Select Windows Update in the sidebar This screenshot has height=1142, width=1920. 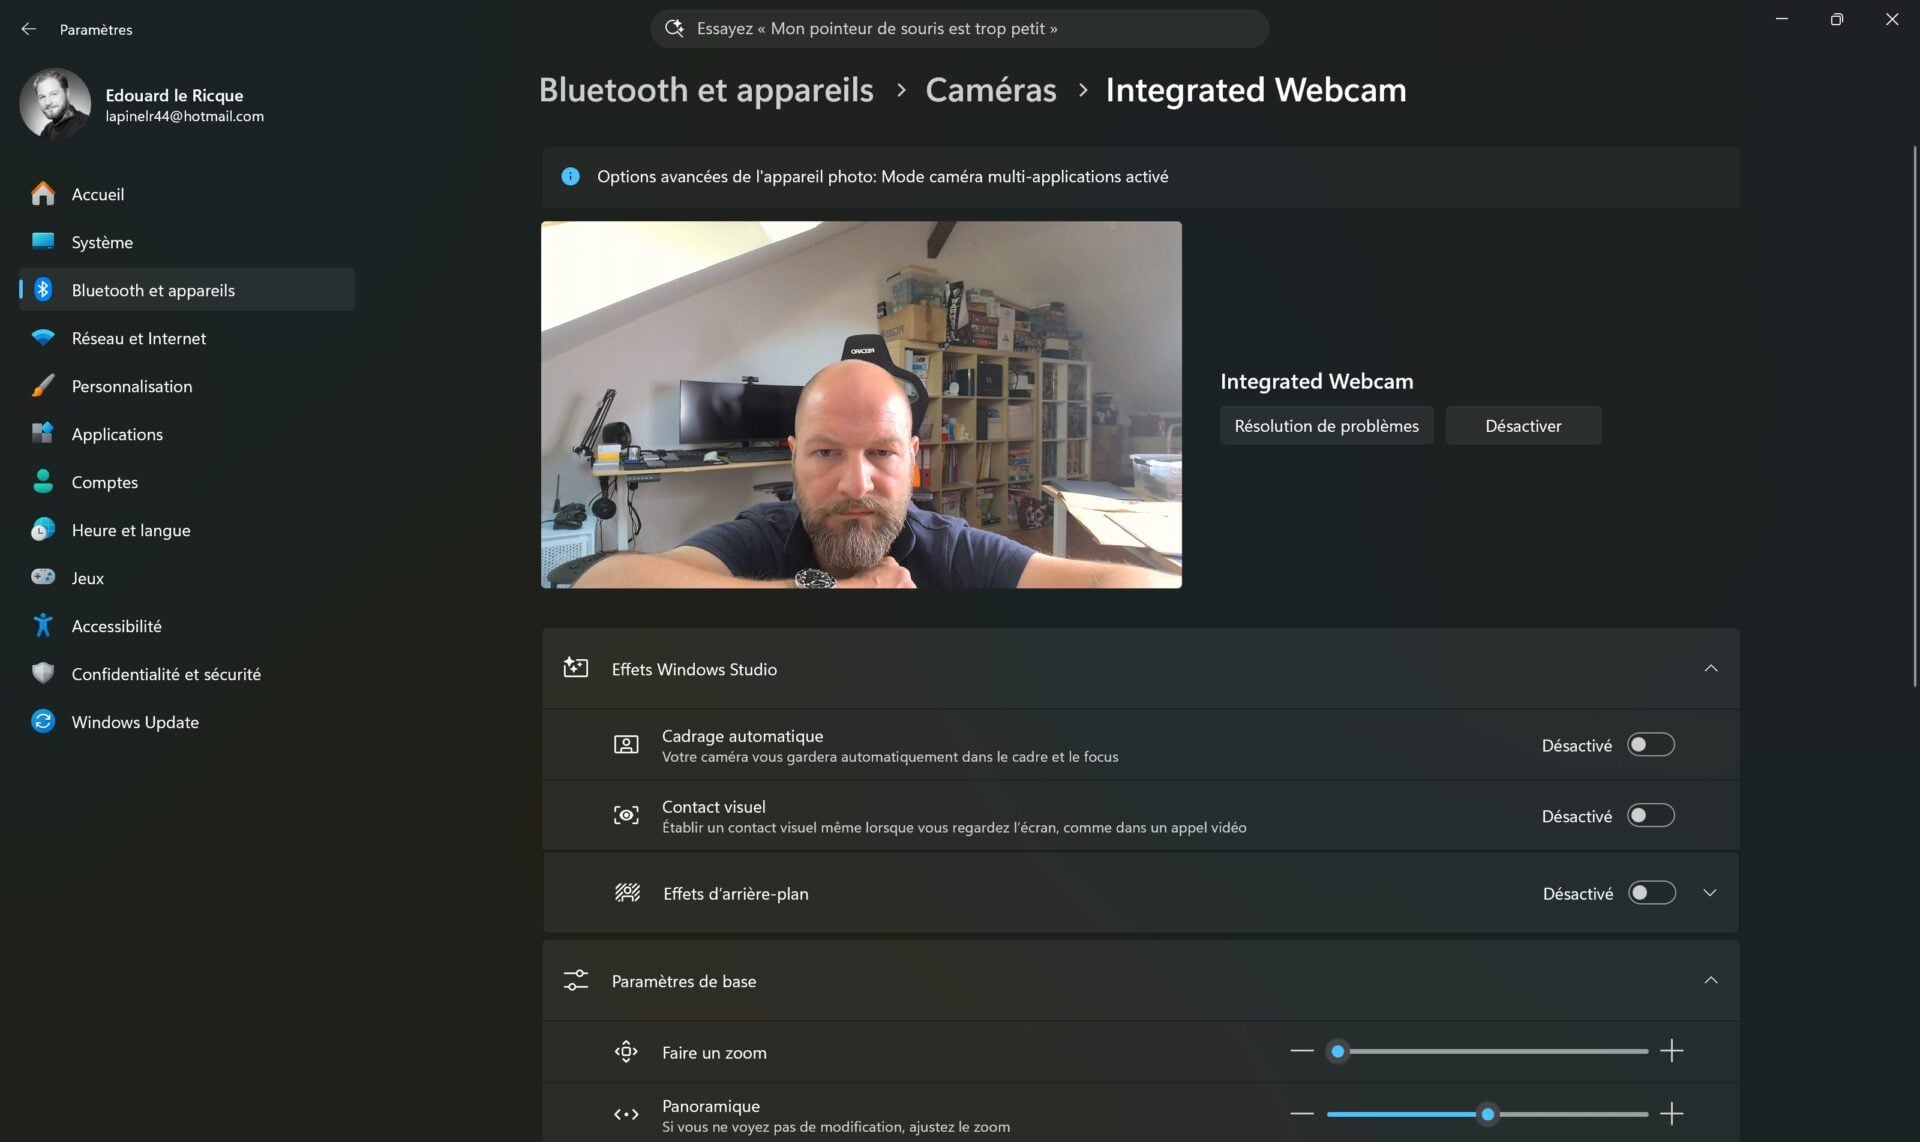coord(187,722)
